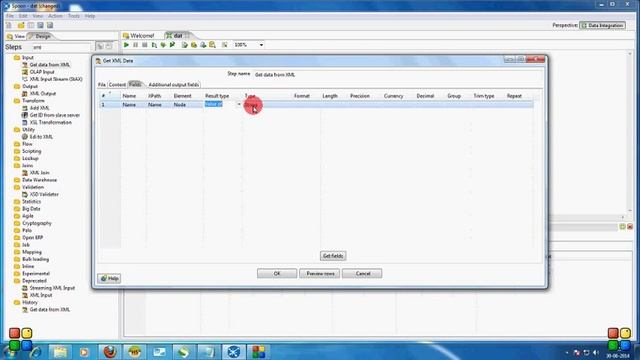
Task: Click the Get fields button
Action: [333, 256]
